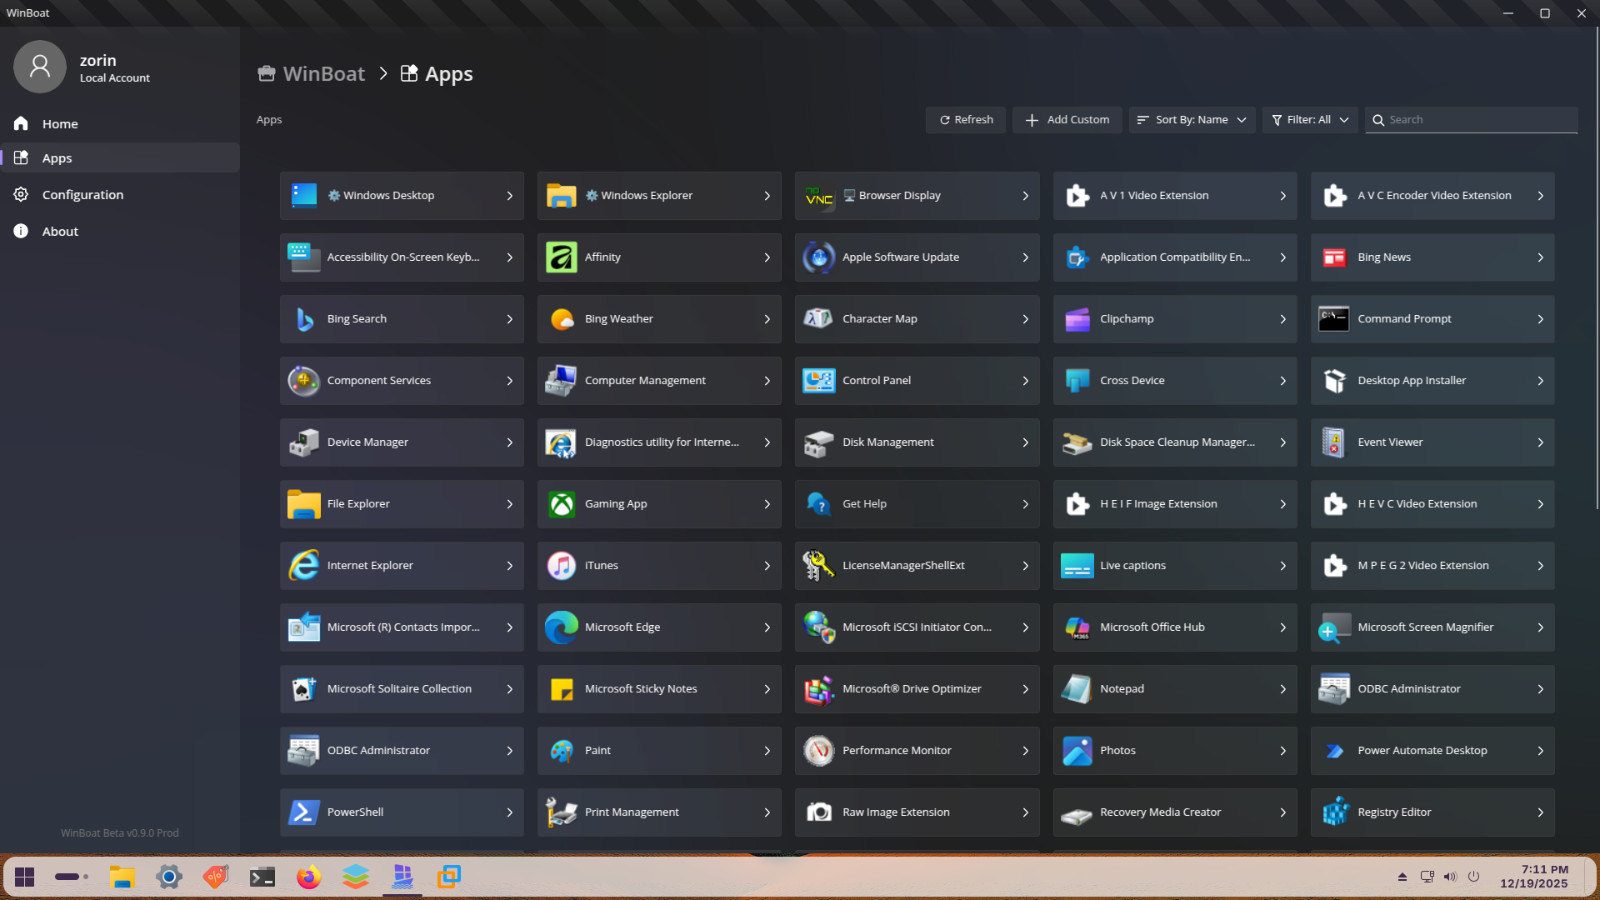The height and width of the screenshot is (900, 1600).
Task: Go to Home in the sidebar
Action: (x=120, y=124)
